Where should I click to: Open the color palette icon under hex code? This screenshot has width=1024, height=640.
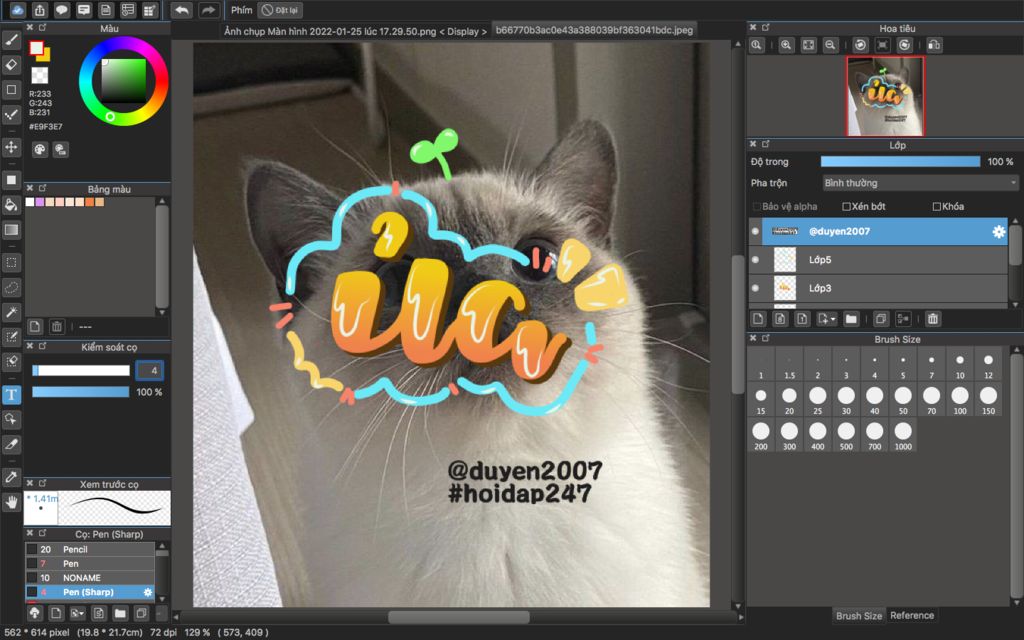tap(40, 150)
